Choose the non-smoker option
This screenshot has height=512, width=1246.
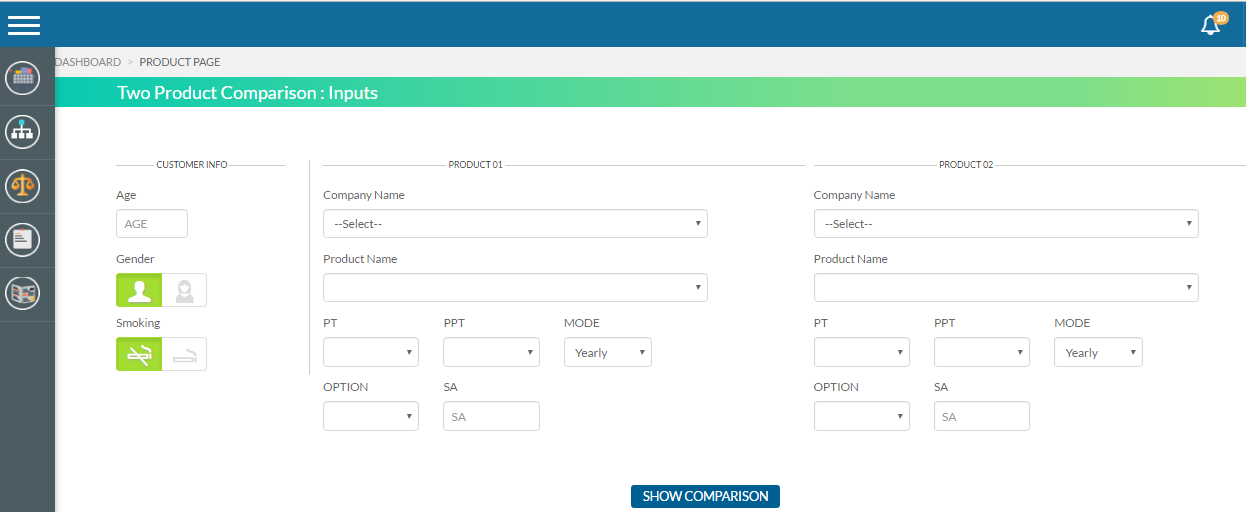coord(139,354)
